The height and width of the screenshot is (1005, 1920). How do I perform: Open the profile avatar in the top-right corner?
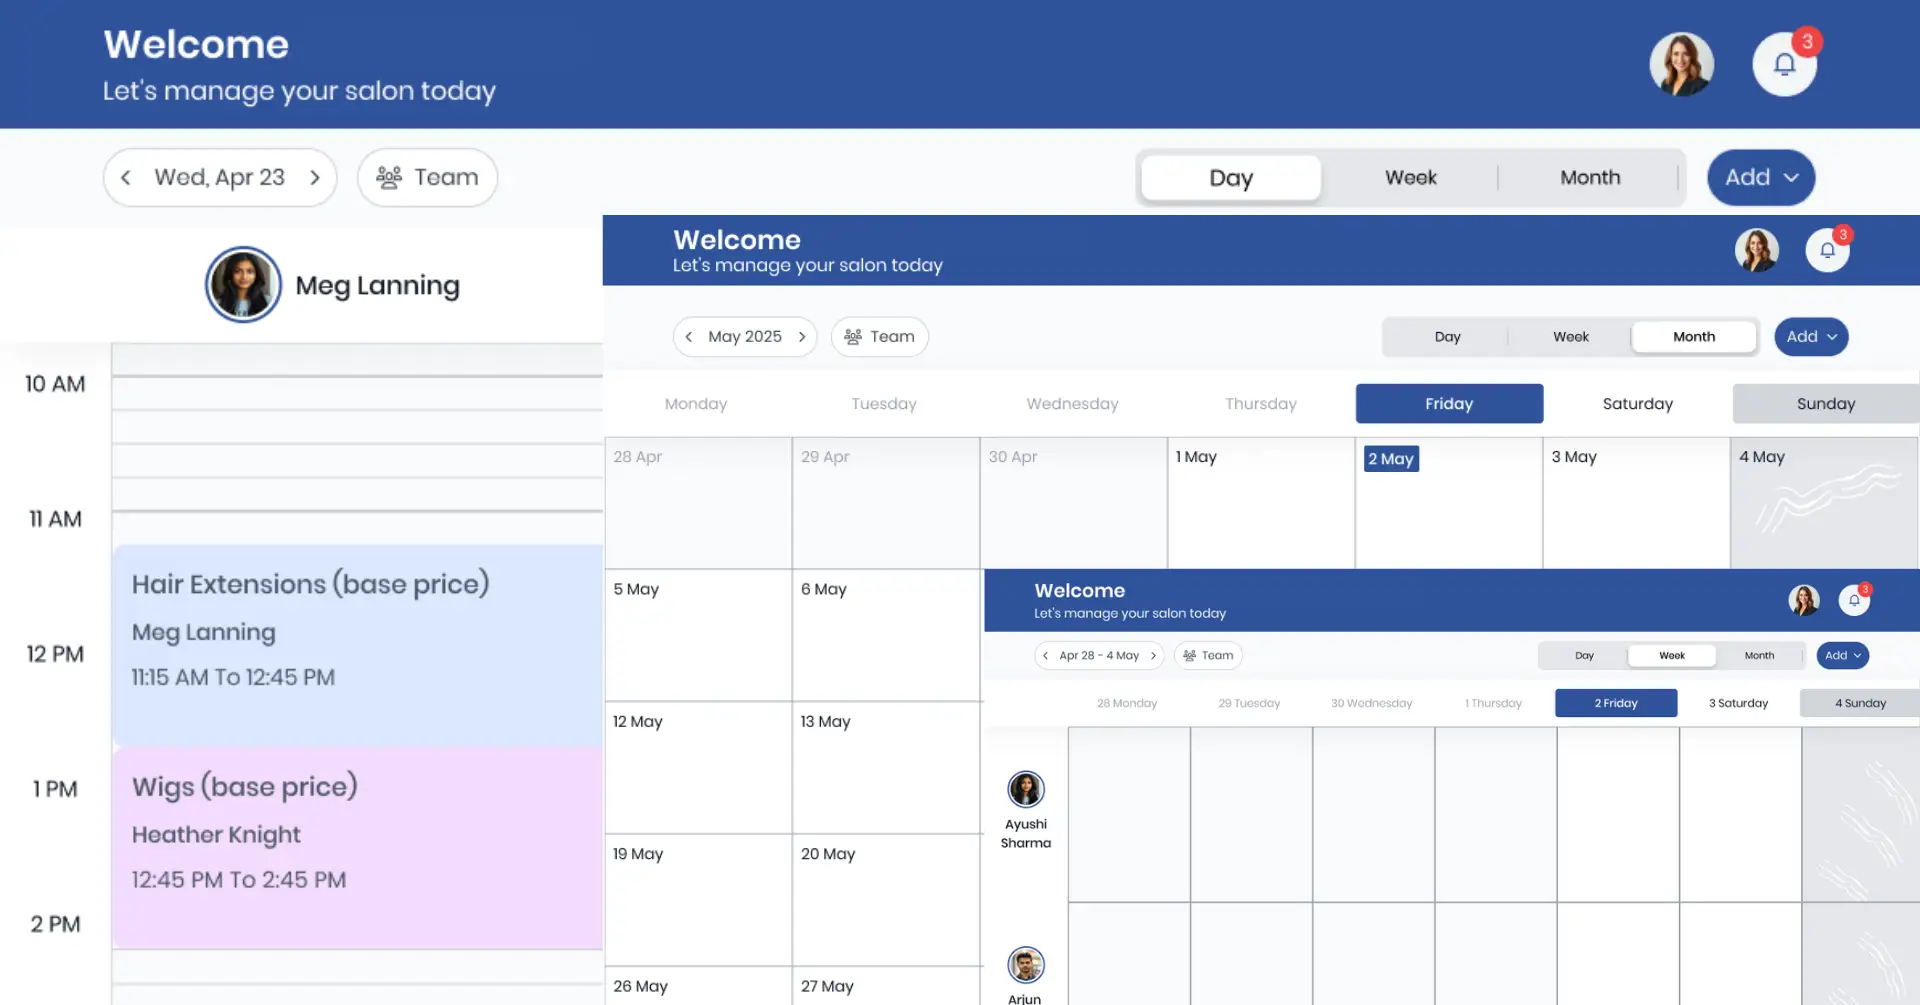point(1682,64)
